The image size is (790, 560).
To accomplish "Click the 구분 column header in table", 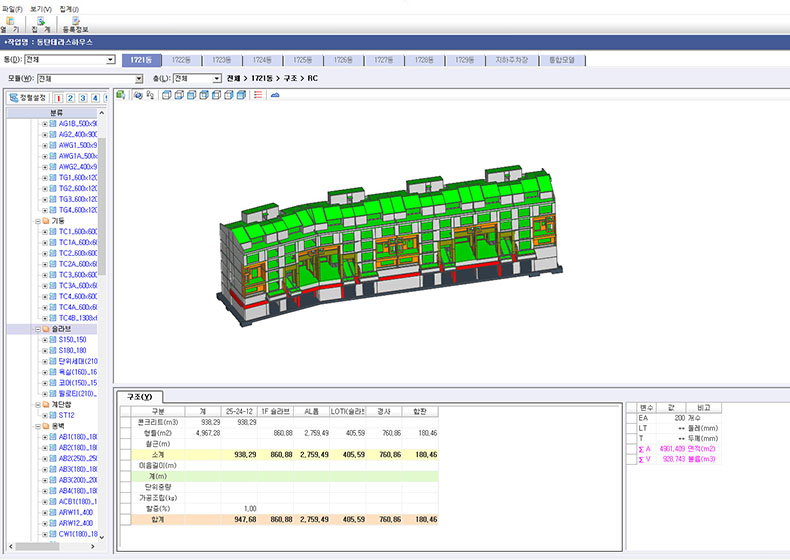I will pos(158,411).
